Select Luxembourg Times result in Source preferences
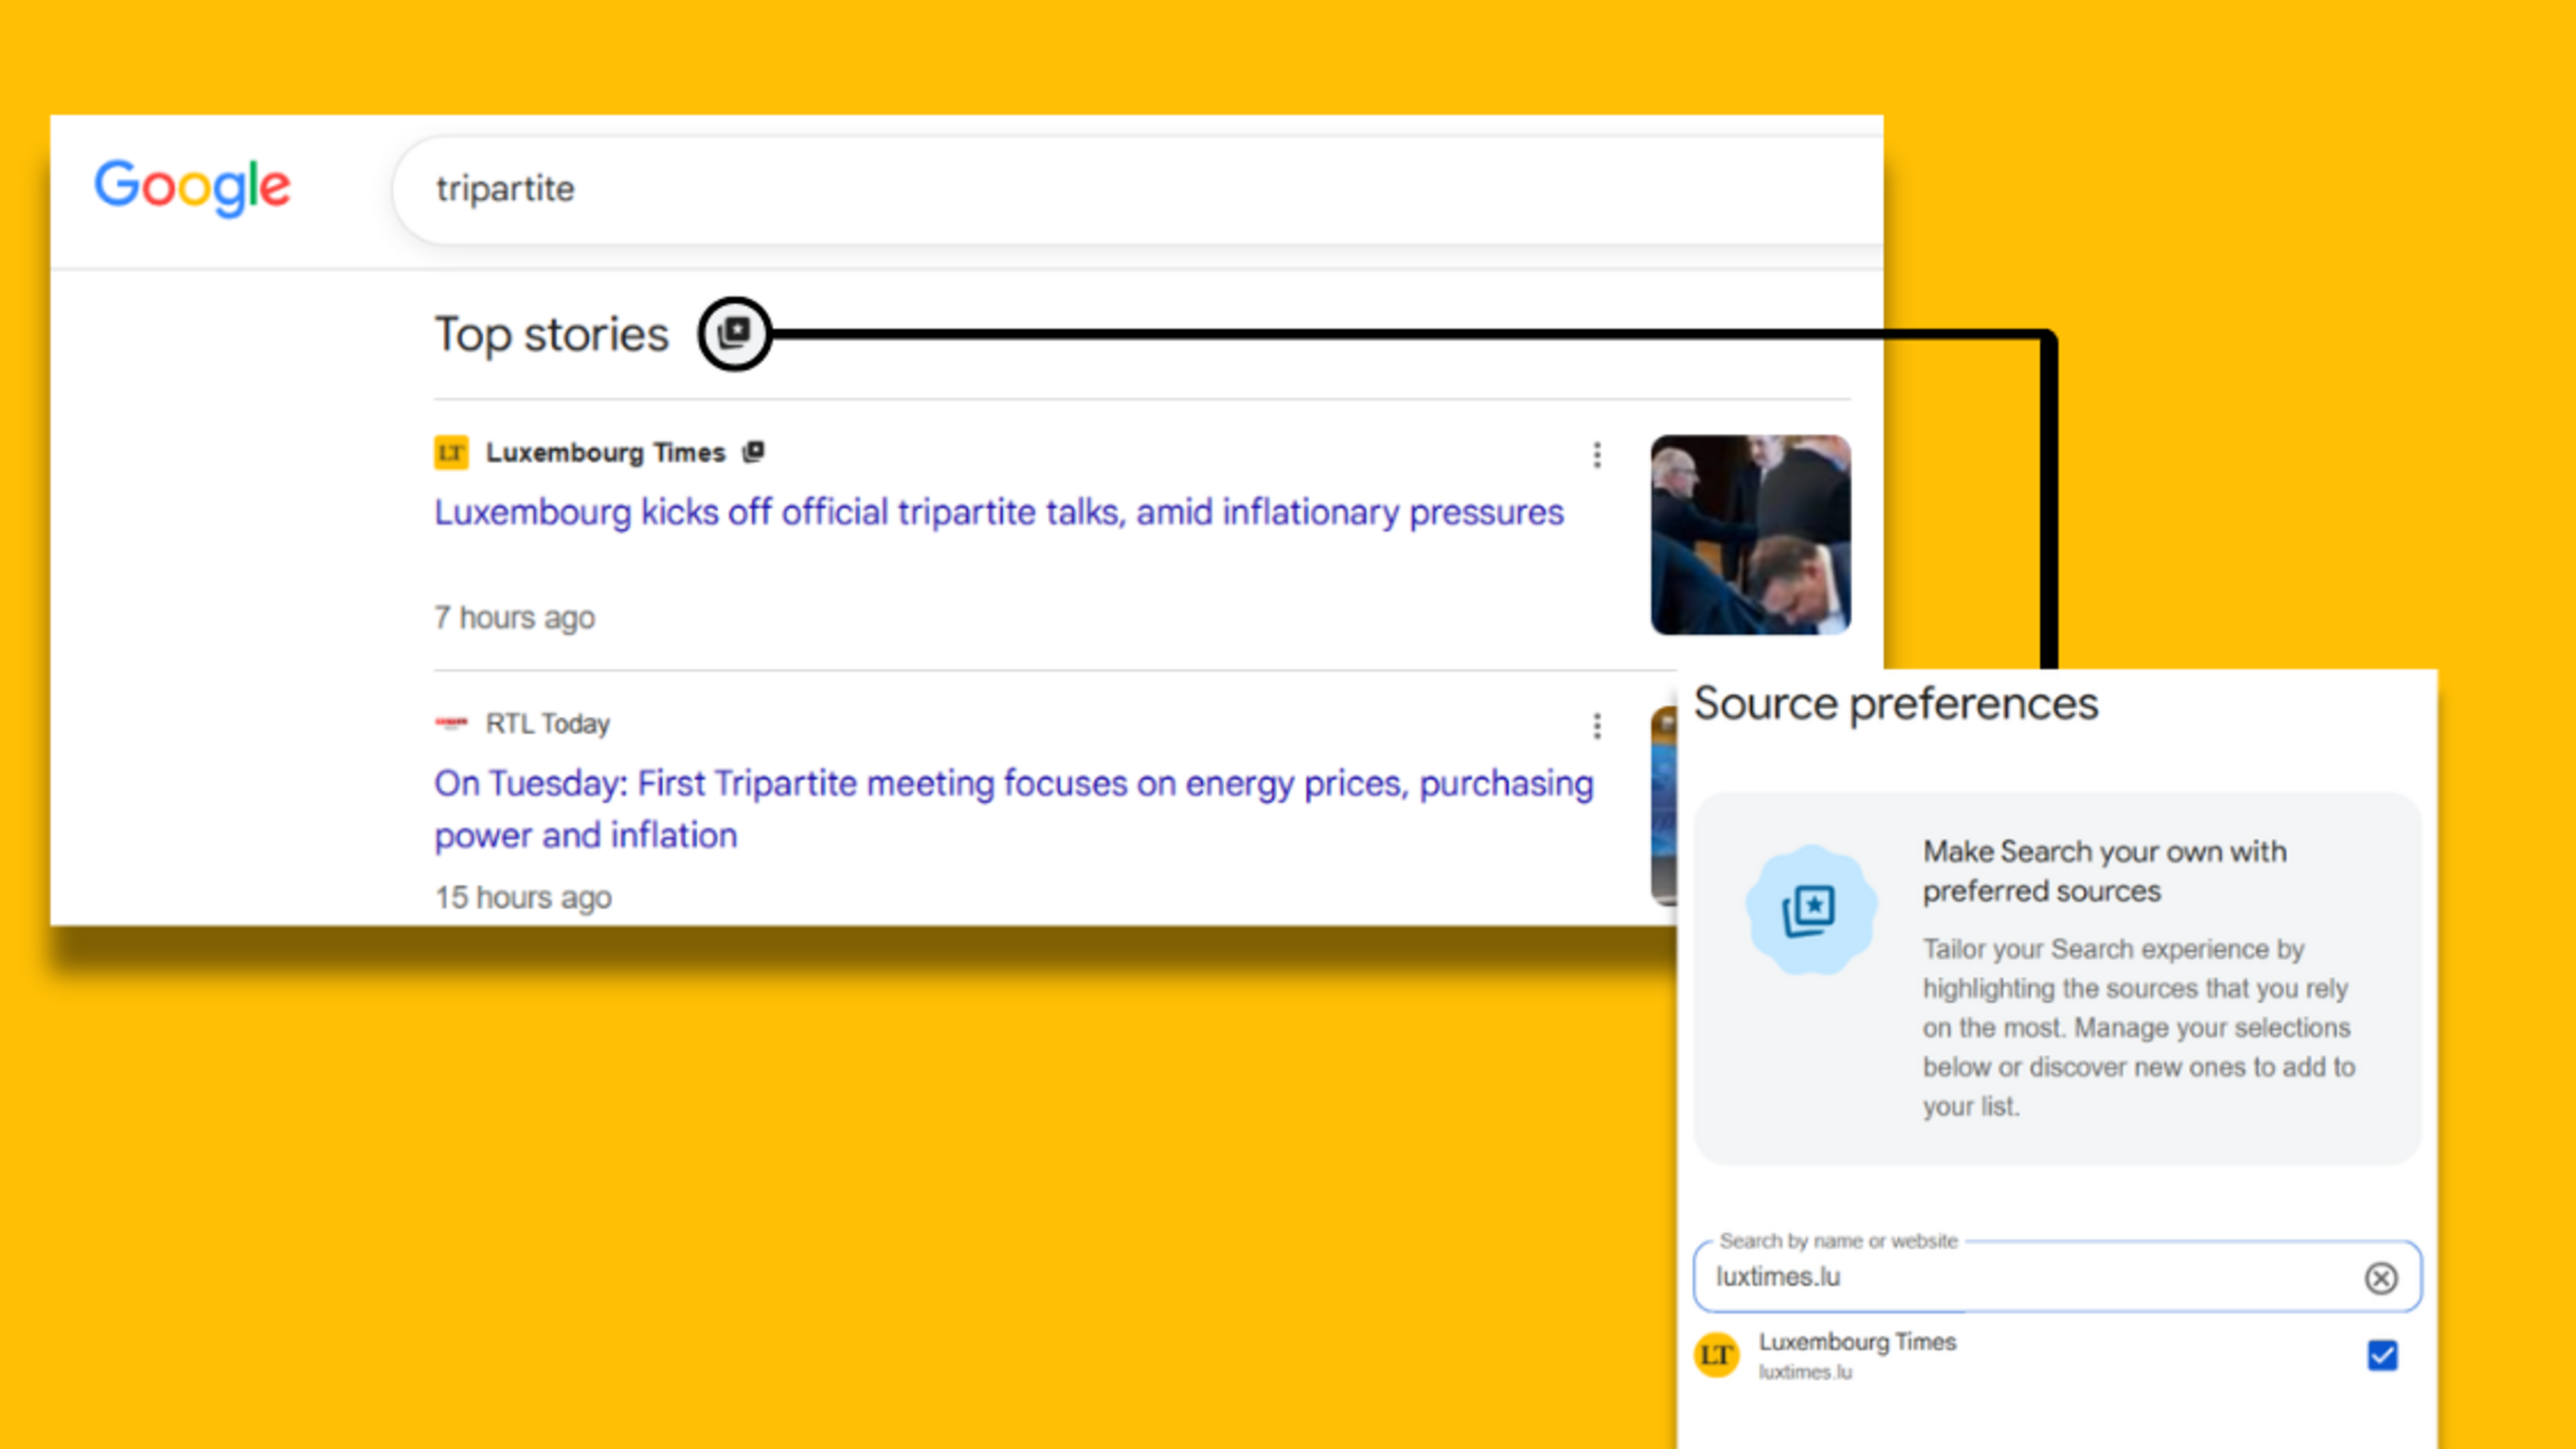This screenshot has height=1449, width=2576. [2057, 1356]
